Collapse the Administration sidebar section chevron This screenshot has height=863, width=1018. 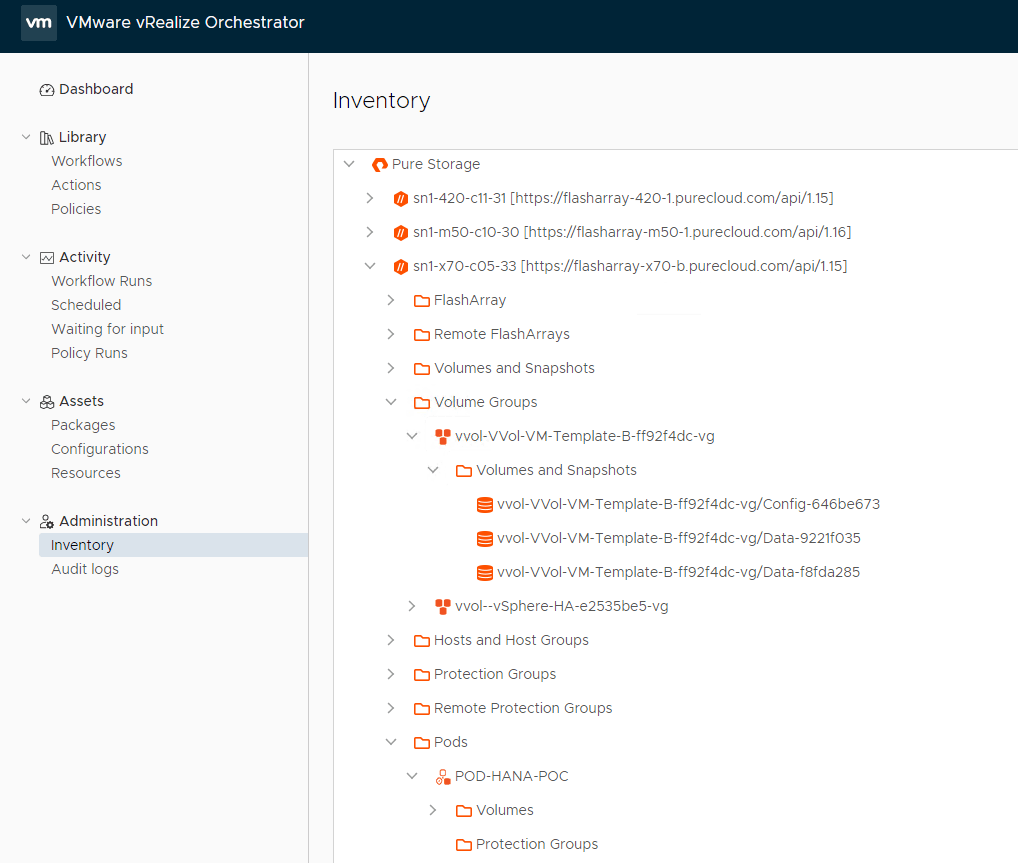(26, 521)
